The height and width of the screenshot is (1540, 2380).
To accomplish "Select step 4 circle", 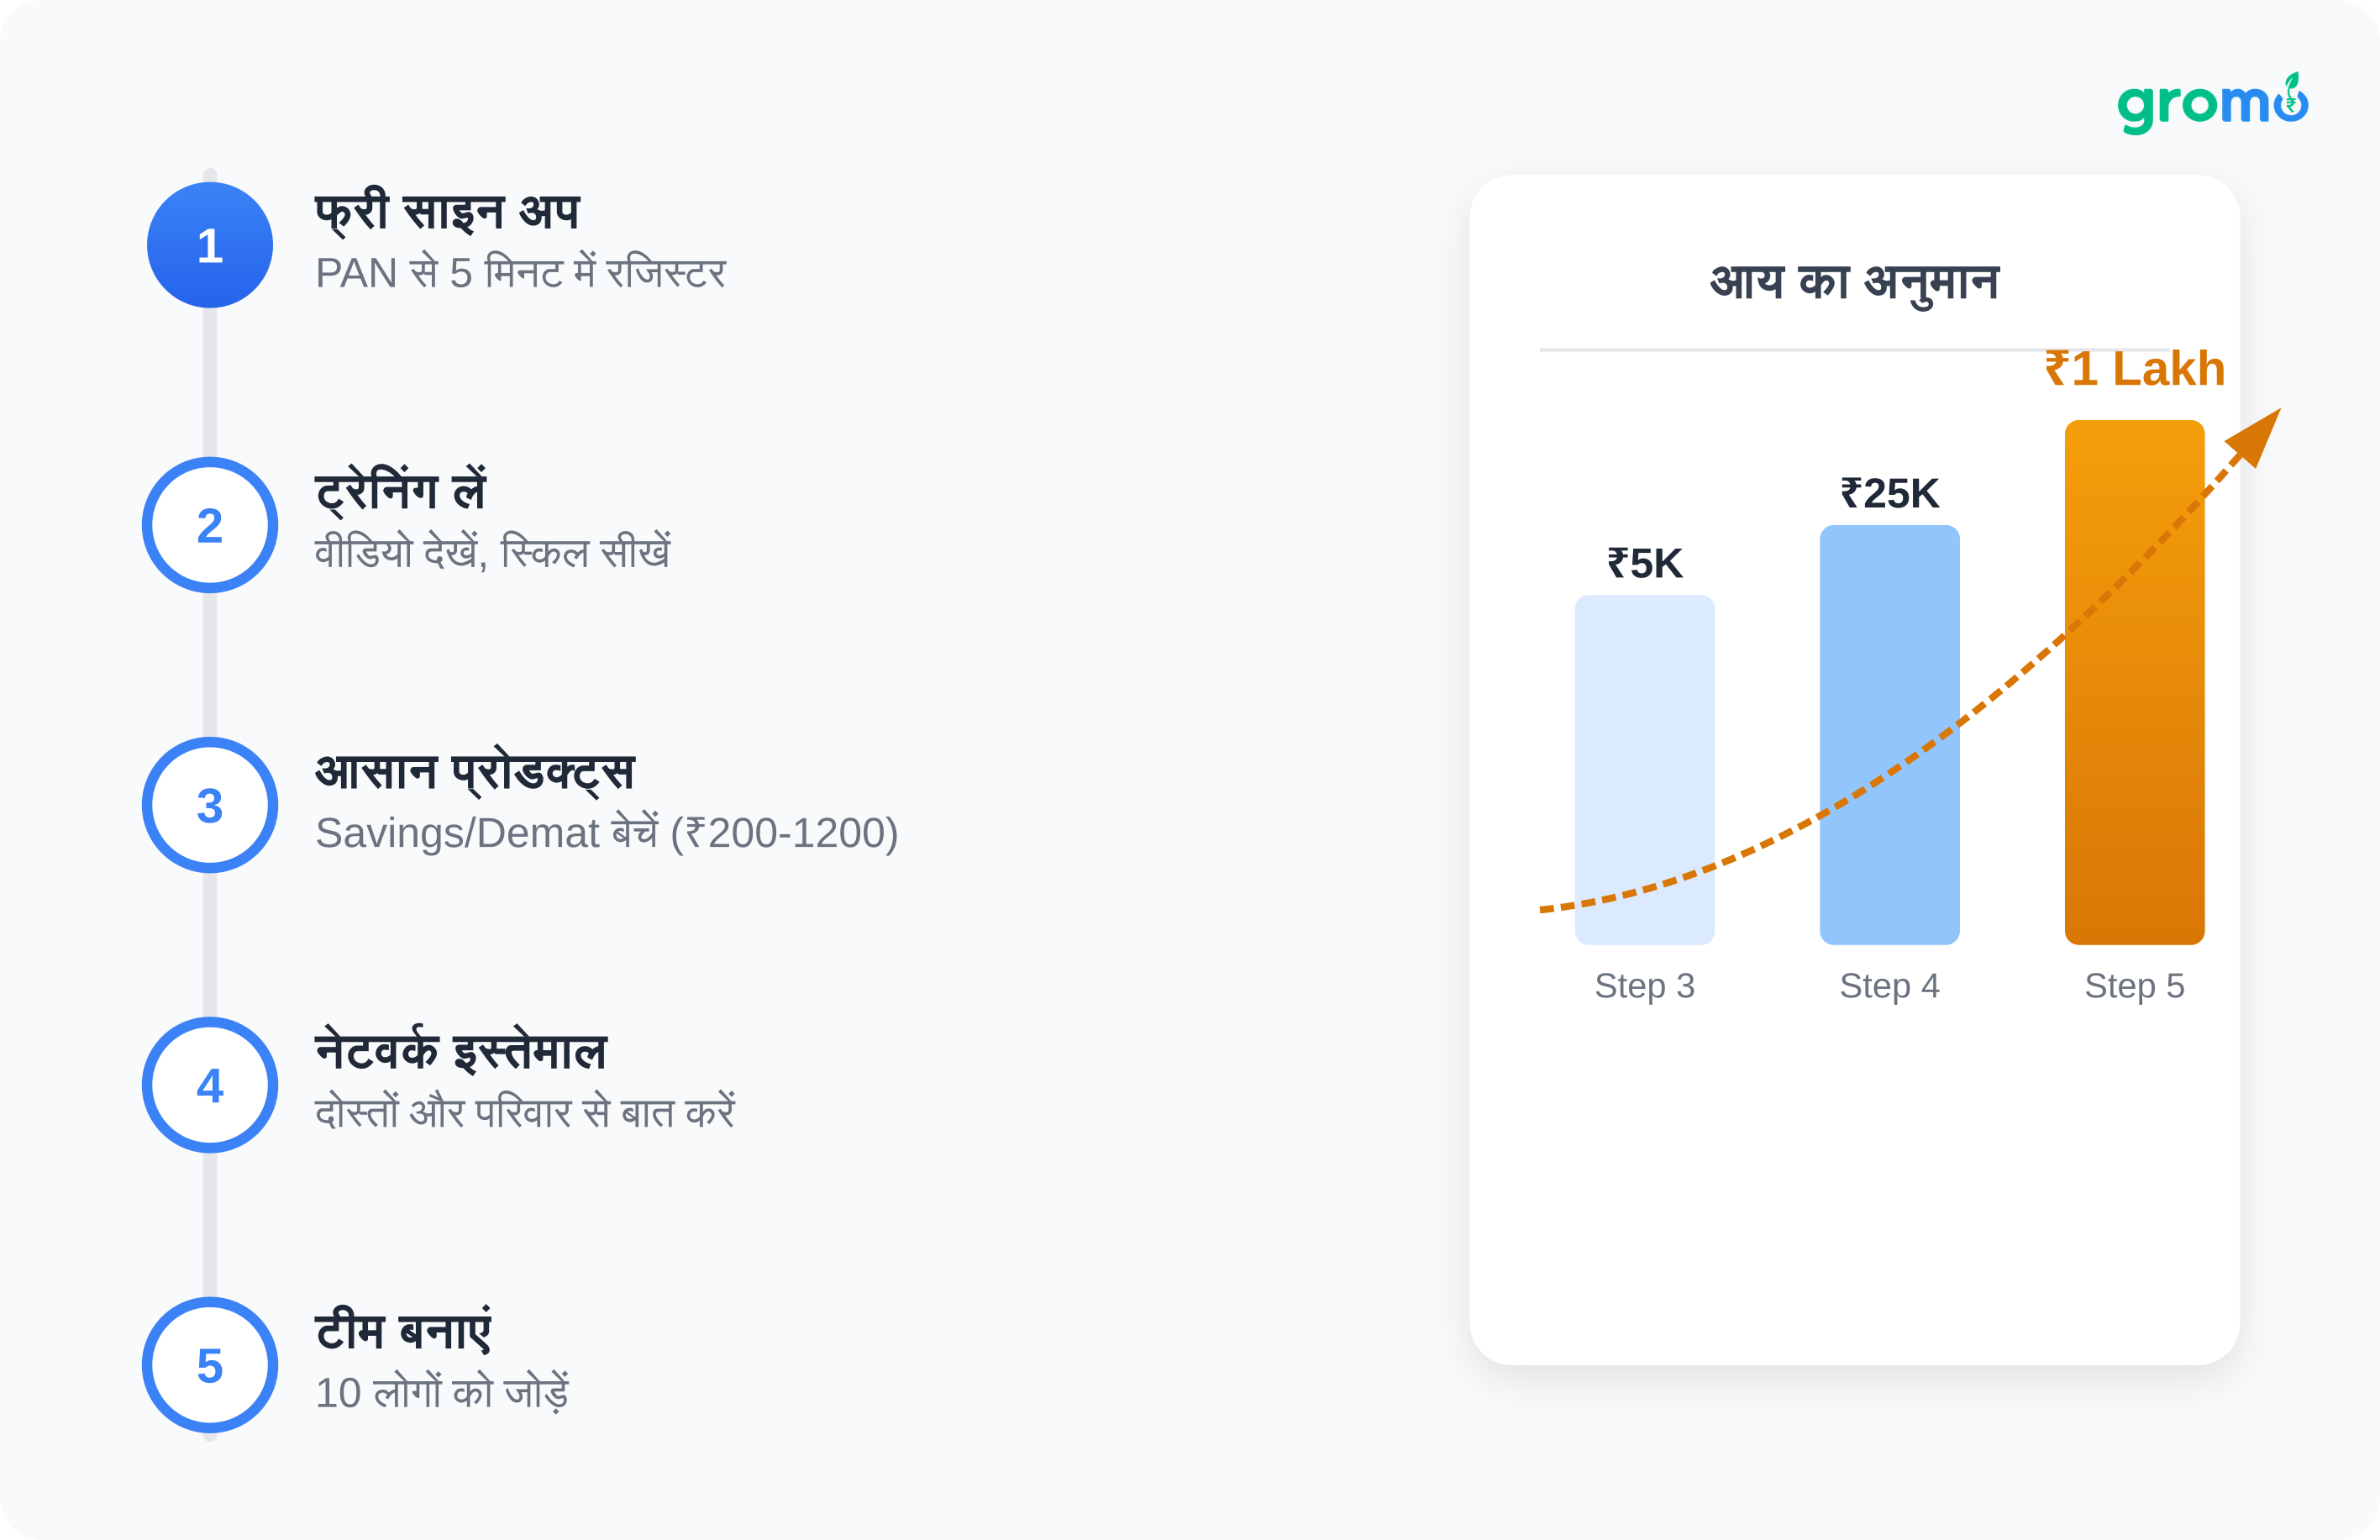I will point(210,1085).
